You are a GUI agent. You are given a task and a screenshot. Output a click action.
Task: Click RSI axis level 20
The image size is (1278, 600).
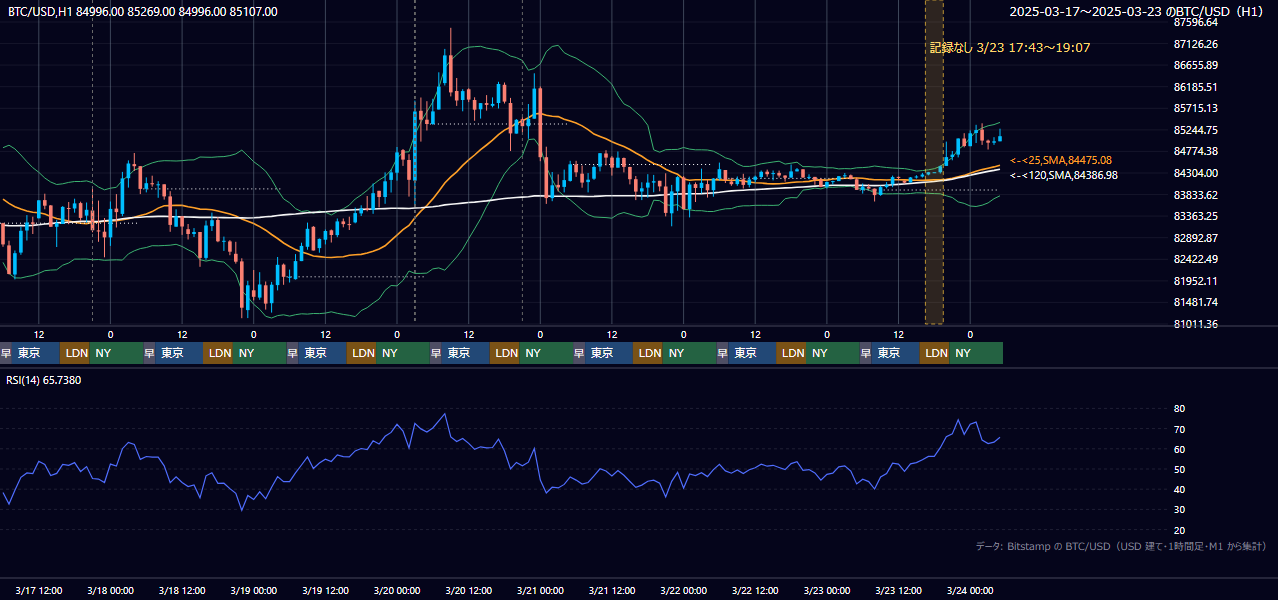(1179, 530)
